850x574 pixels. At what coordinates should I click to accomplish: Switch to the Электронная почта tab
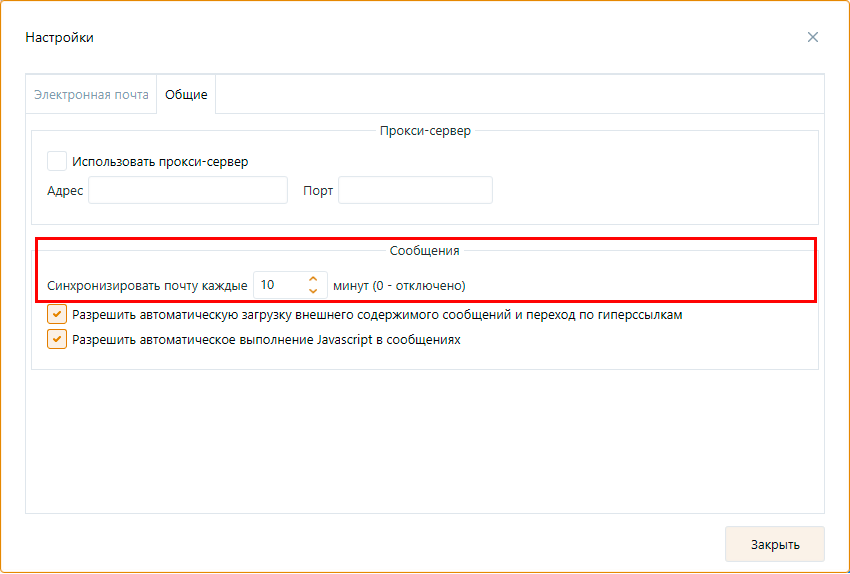pos(91,95)
